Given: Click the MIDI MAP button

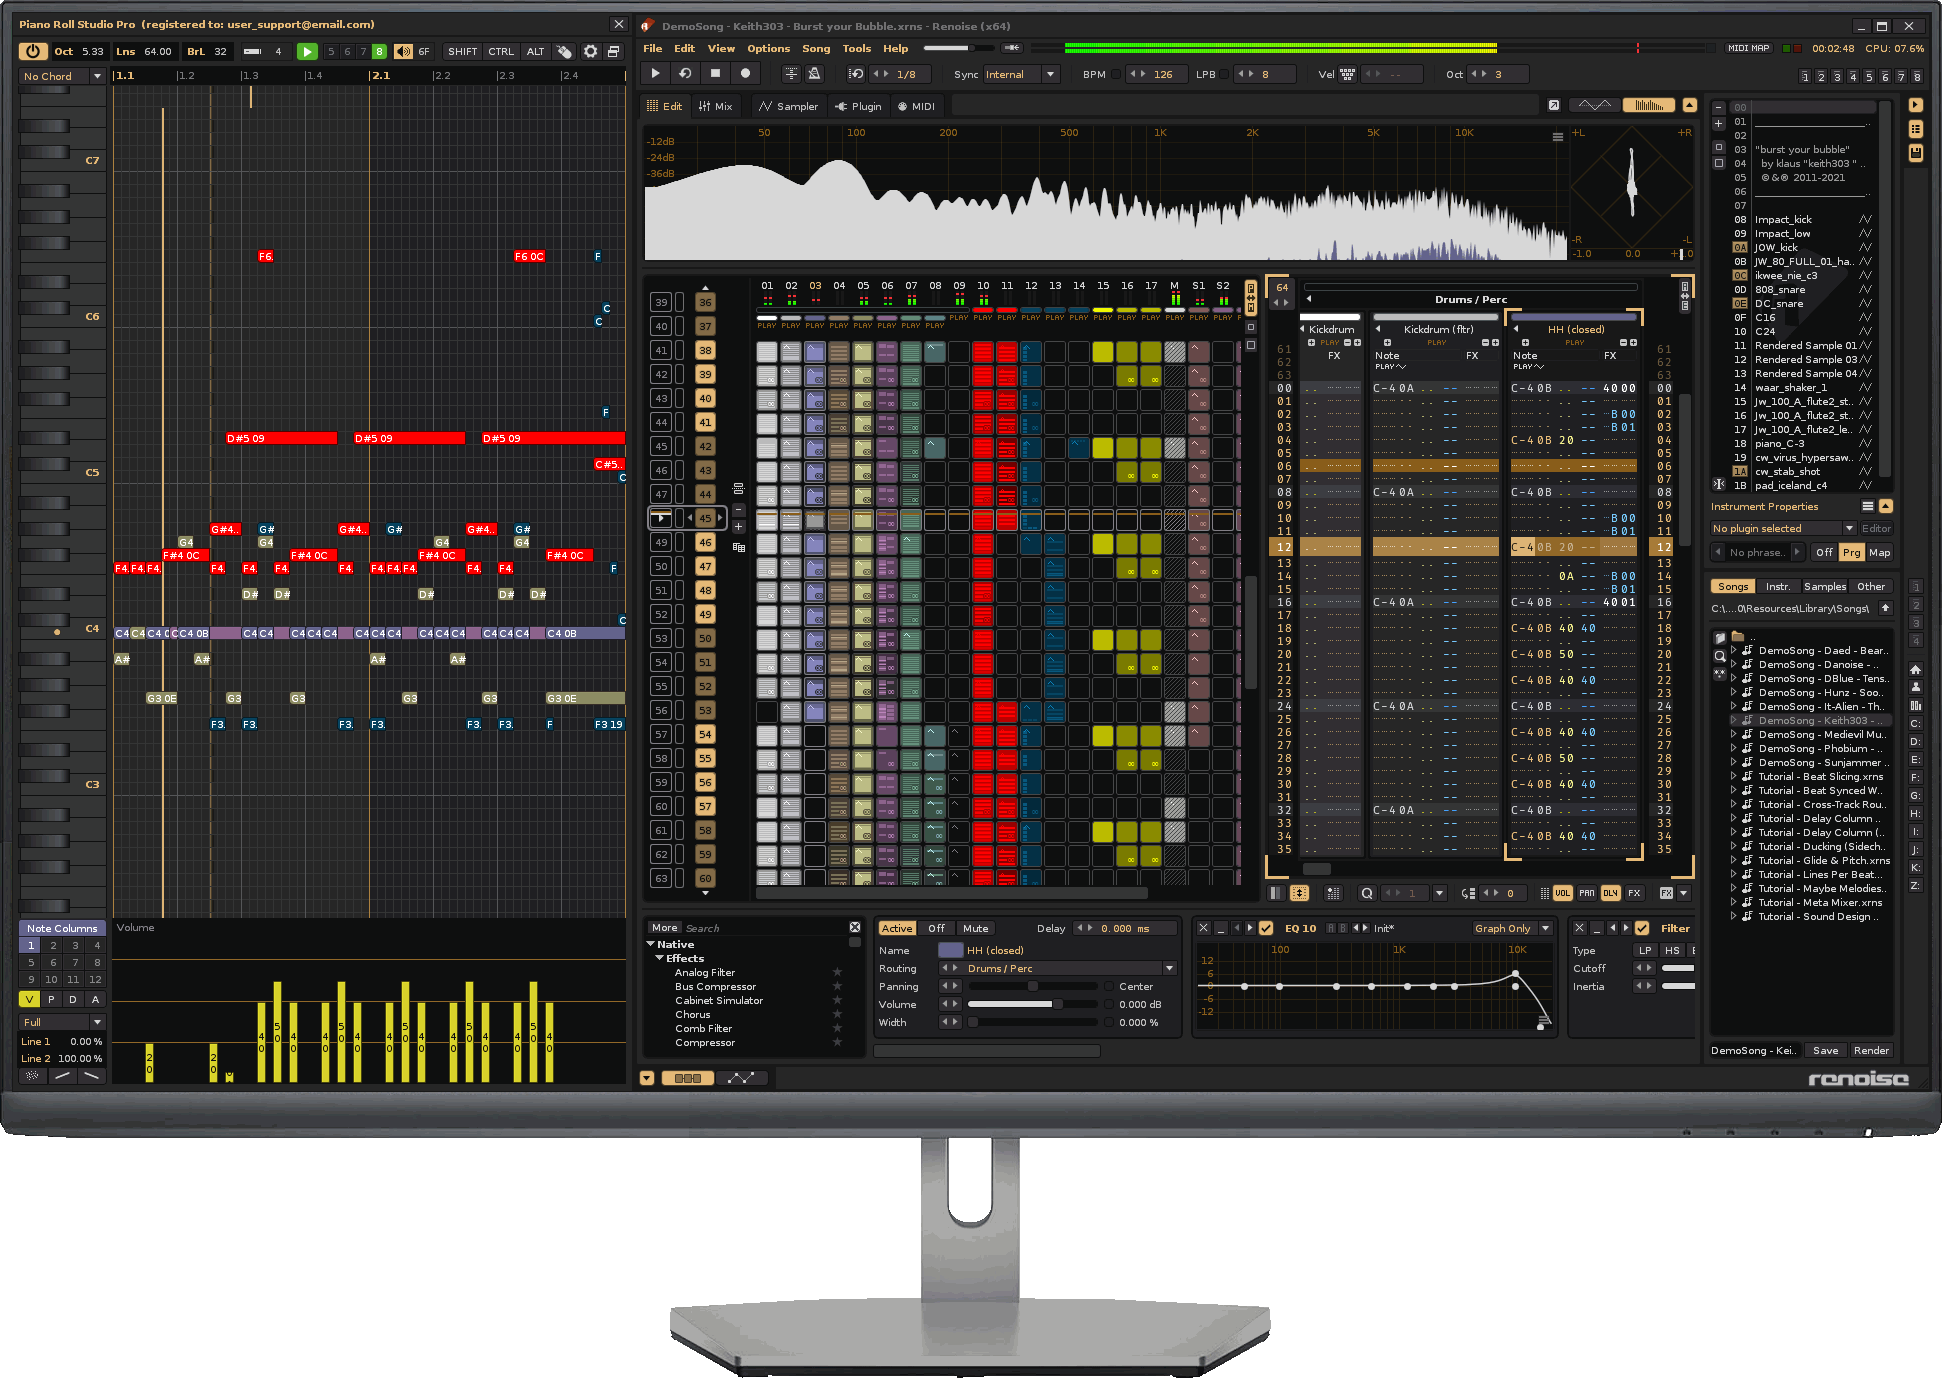Looking at the screenshot, I should [x=1748, y=48].
